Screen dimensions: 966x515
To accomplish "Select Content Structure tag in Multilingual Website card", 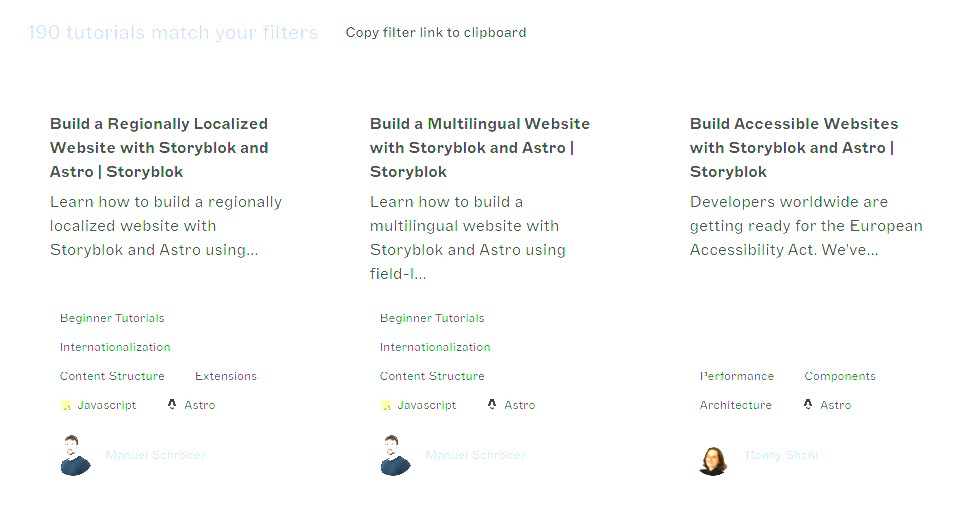I will 432,376.
